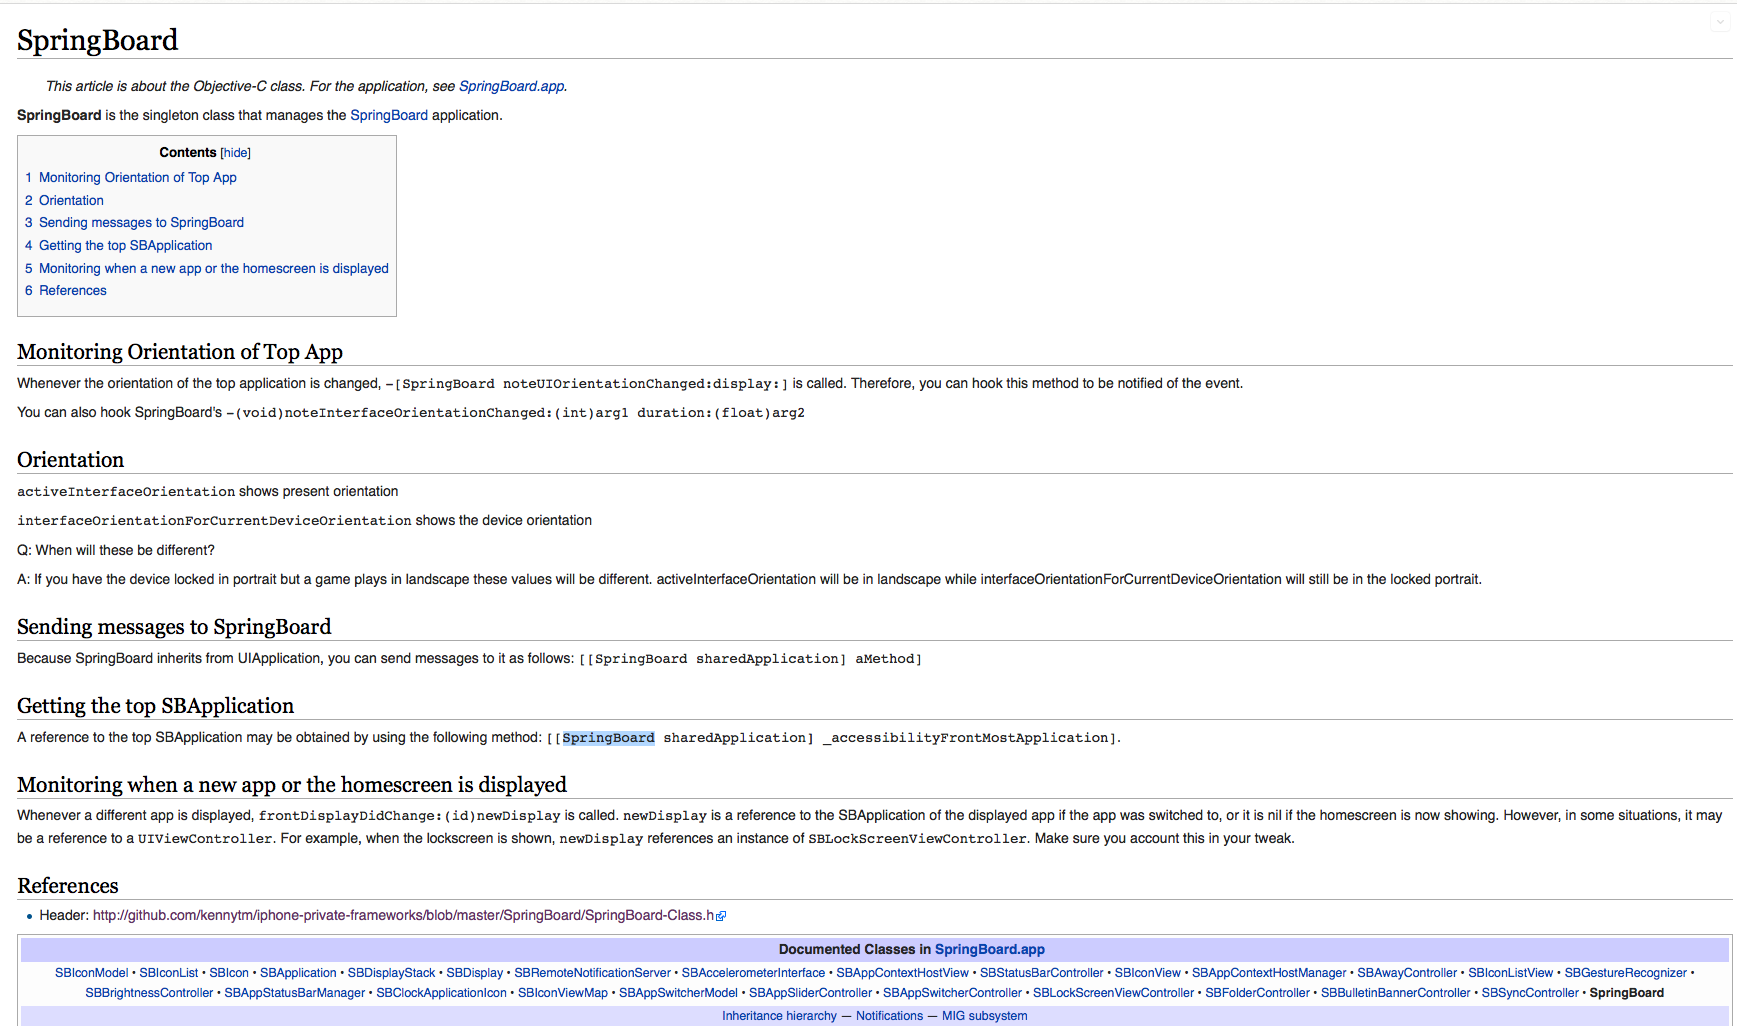Viewport: 1737px width, 1026px height.
Task: Open SBAppStatusBarManager link
Action: 294,993
